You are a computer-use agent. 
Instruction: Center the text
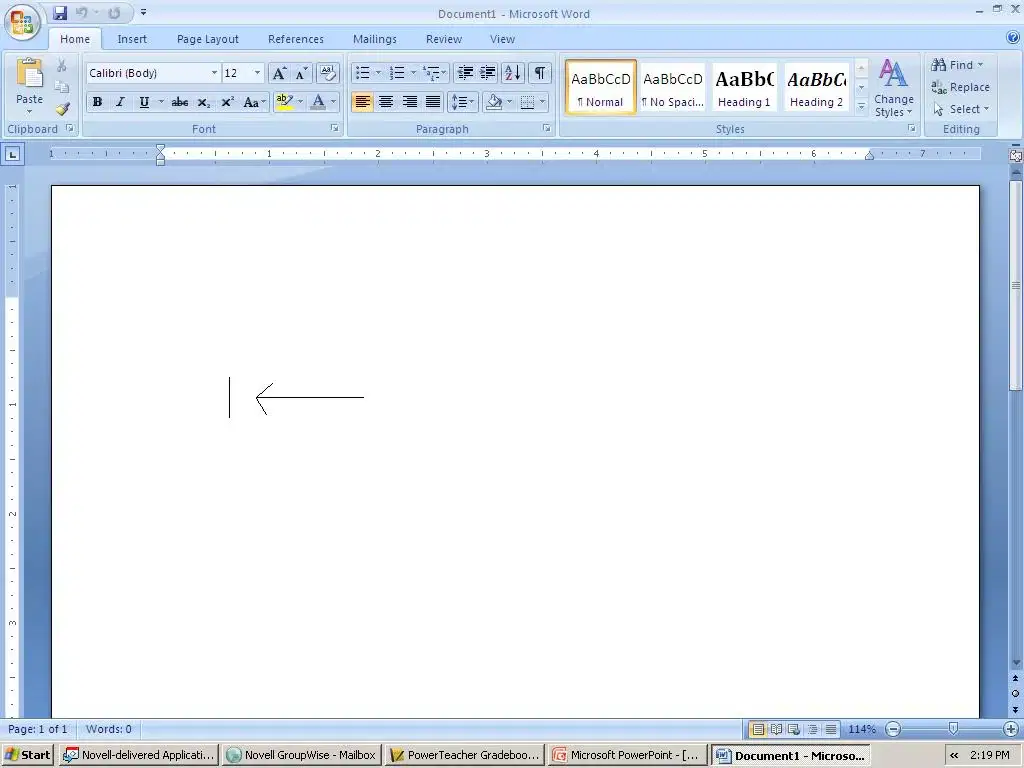point(386,103)
